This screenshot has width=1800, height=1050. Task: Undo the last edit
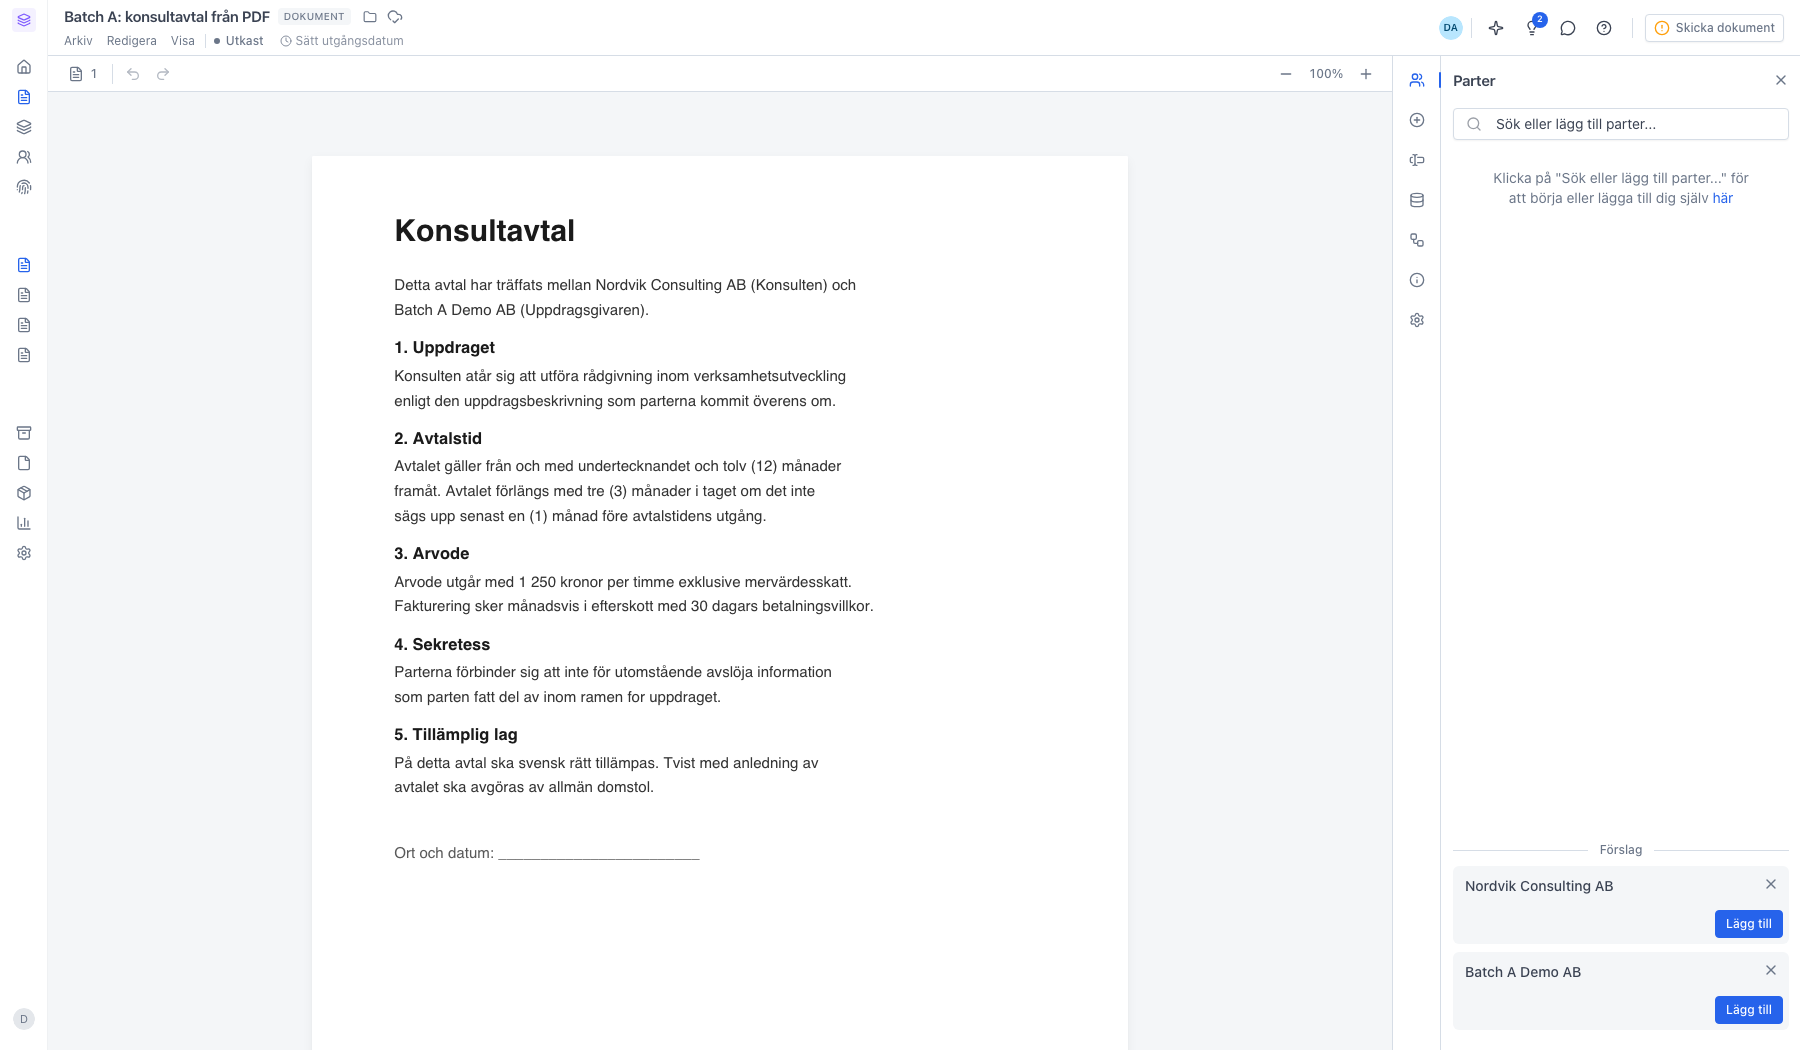pos(133,74)
